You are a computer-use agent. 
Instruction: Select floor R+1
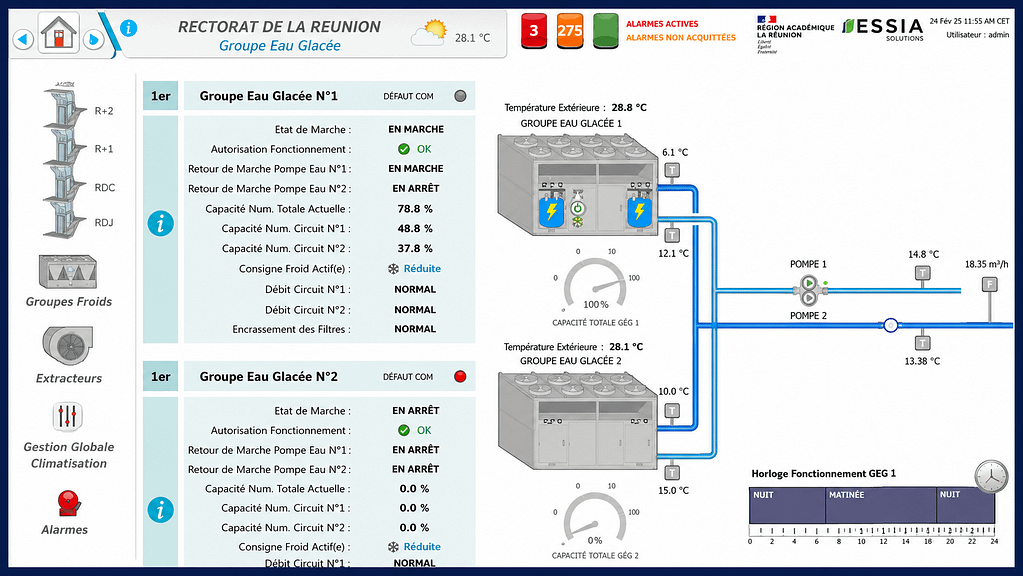point(104,149)
